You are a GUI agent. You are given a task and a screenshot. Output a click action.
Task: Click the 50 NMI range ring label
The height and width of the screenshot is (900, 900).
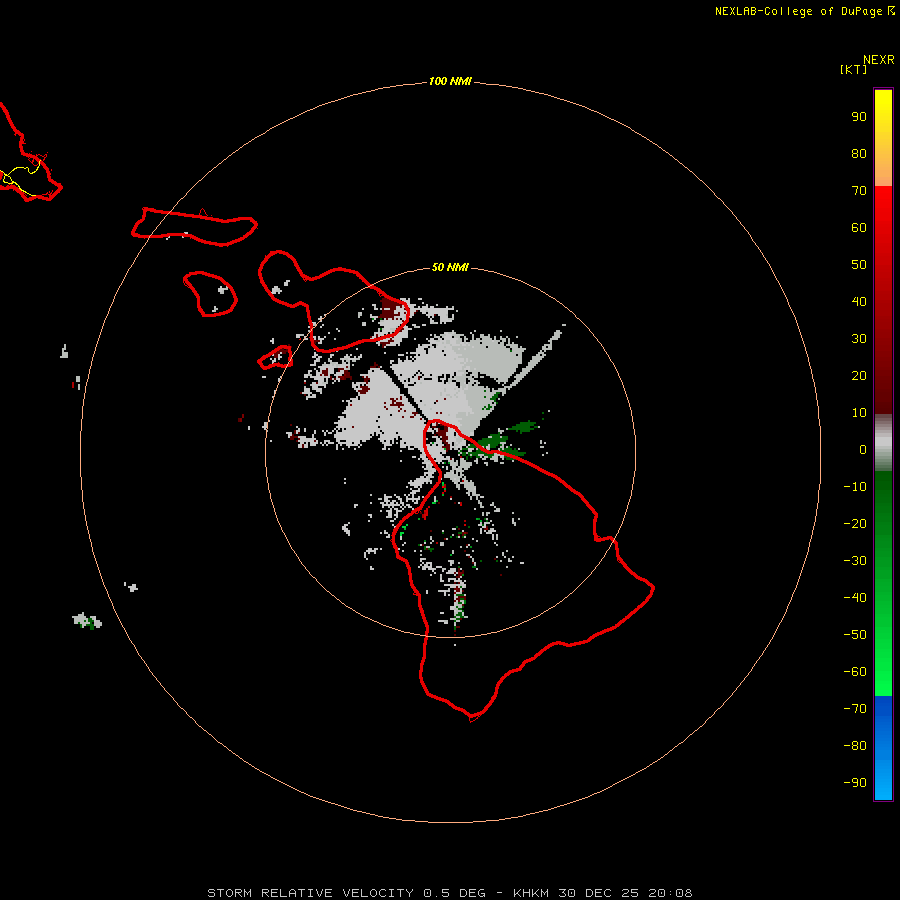point(450,267)
